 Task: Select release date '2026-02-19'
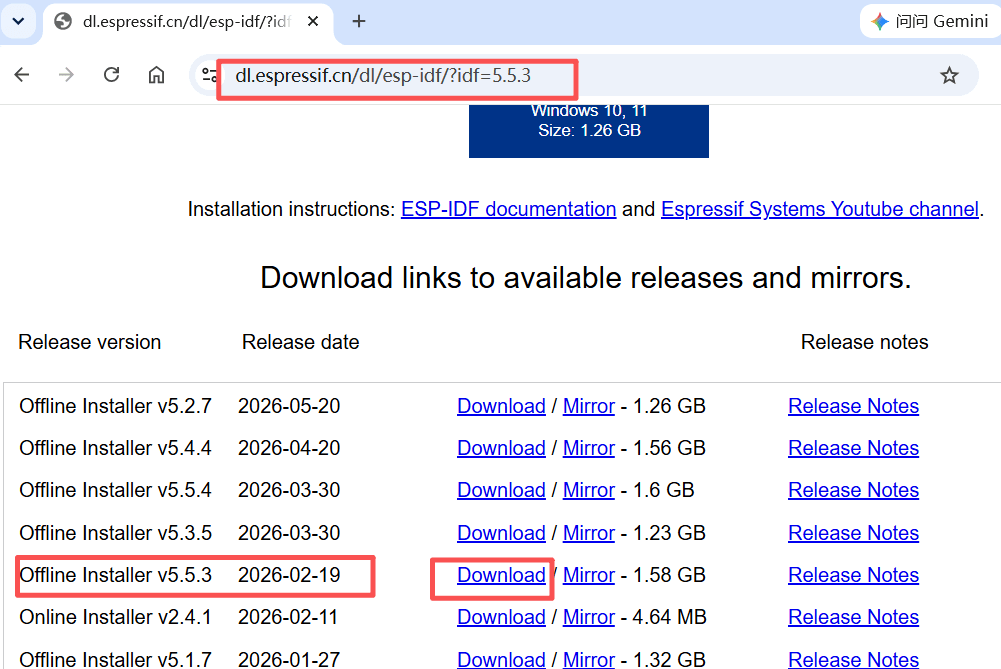click(289, 575)
